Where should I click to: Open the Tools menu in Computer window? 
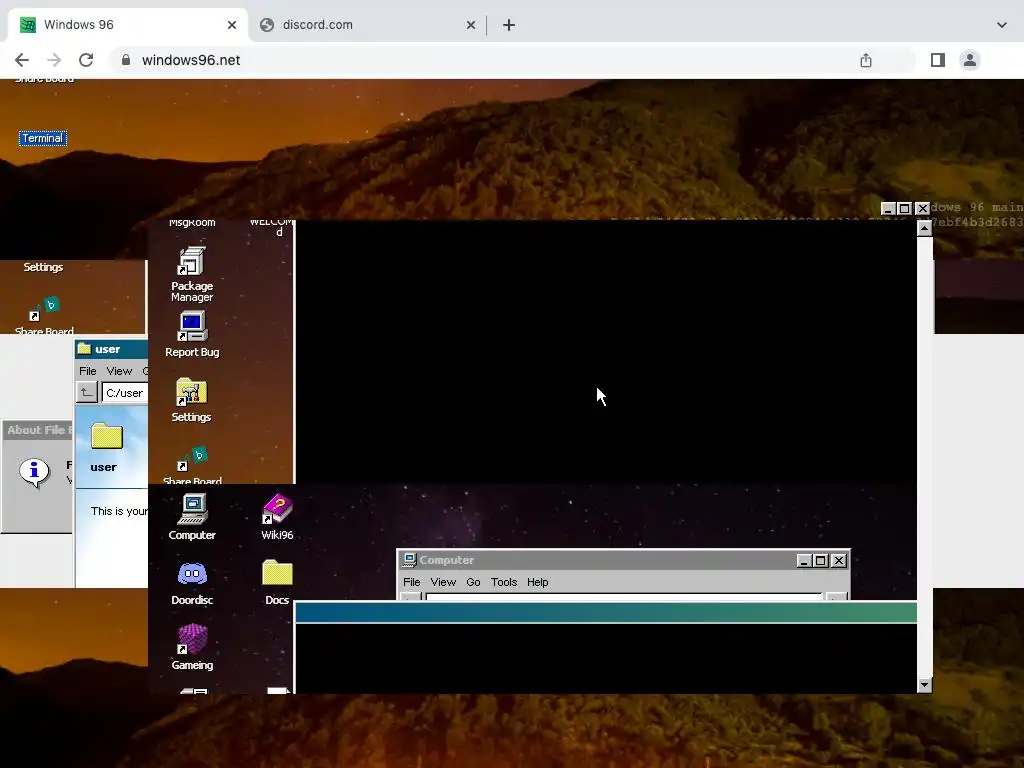504,582
